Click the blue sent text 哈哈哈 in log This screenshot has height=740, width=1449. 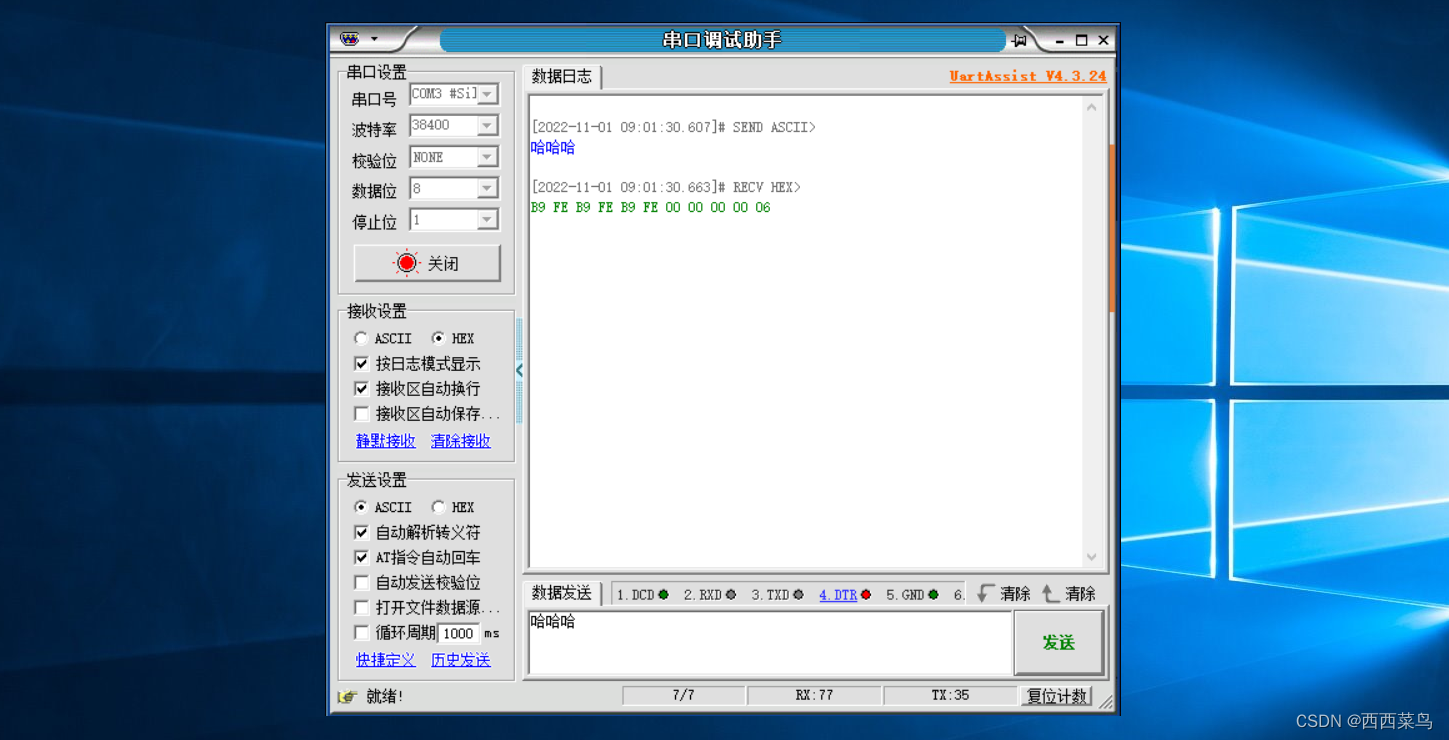pos(553,148)
